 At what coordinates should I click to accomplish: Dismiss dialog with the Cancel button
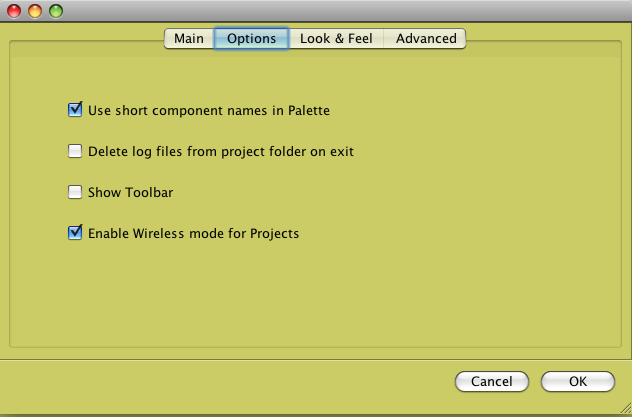pyautogui.click(x=492, y=381)
